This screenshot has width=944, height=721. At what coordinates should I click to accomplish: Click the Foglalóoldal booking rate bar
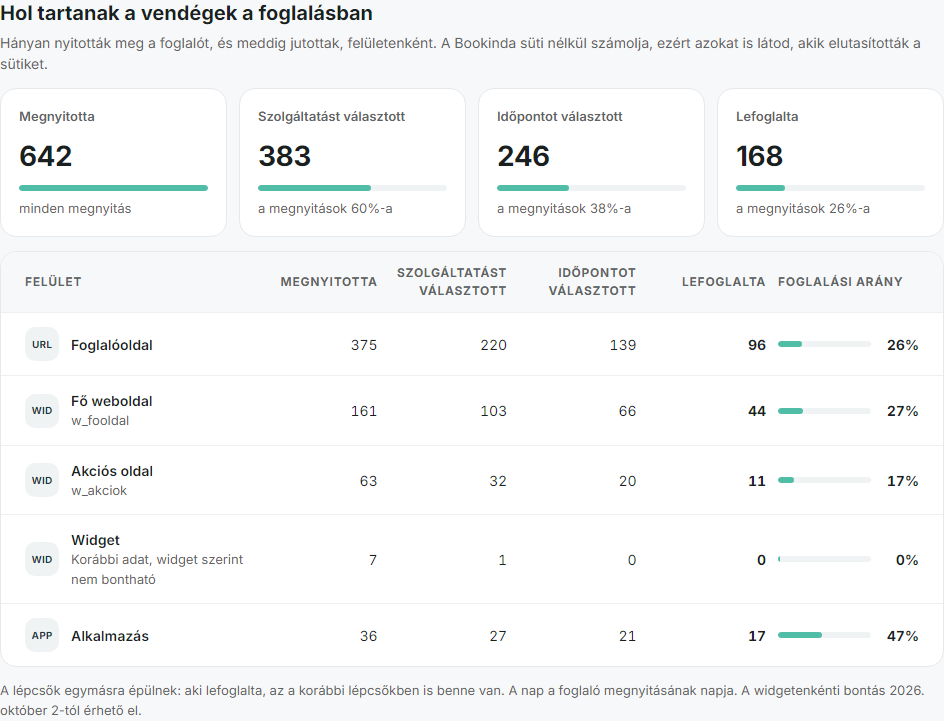(824, 344)
